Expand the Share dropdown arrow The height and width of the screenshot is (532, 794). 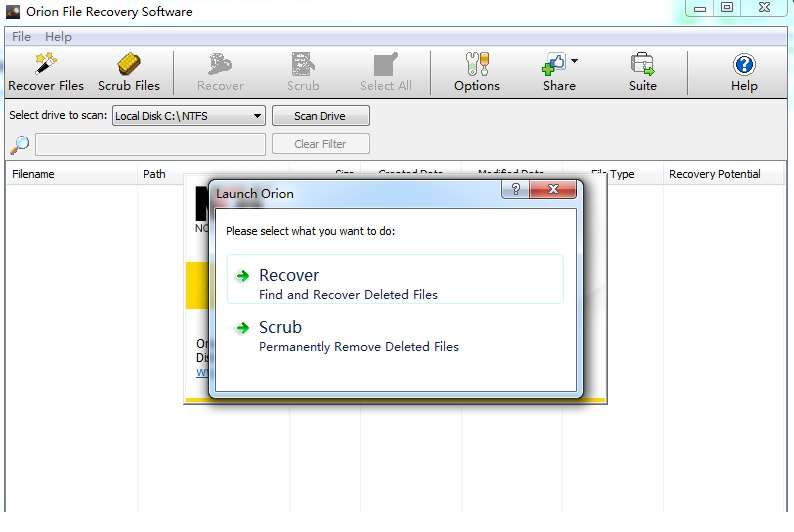[x=574, y=61]
